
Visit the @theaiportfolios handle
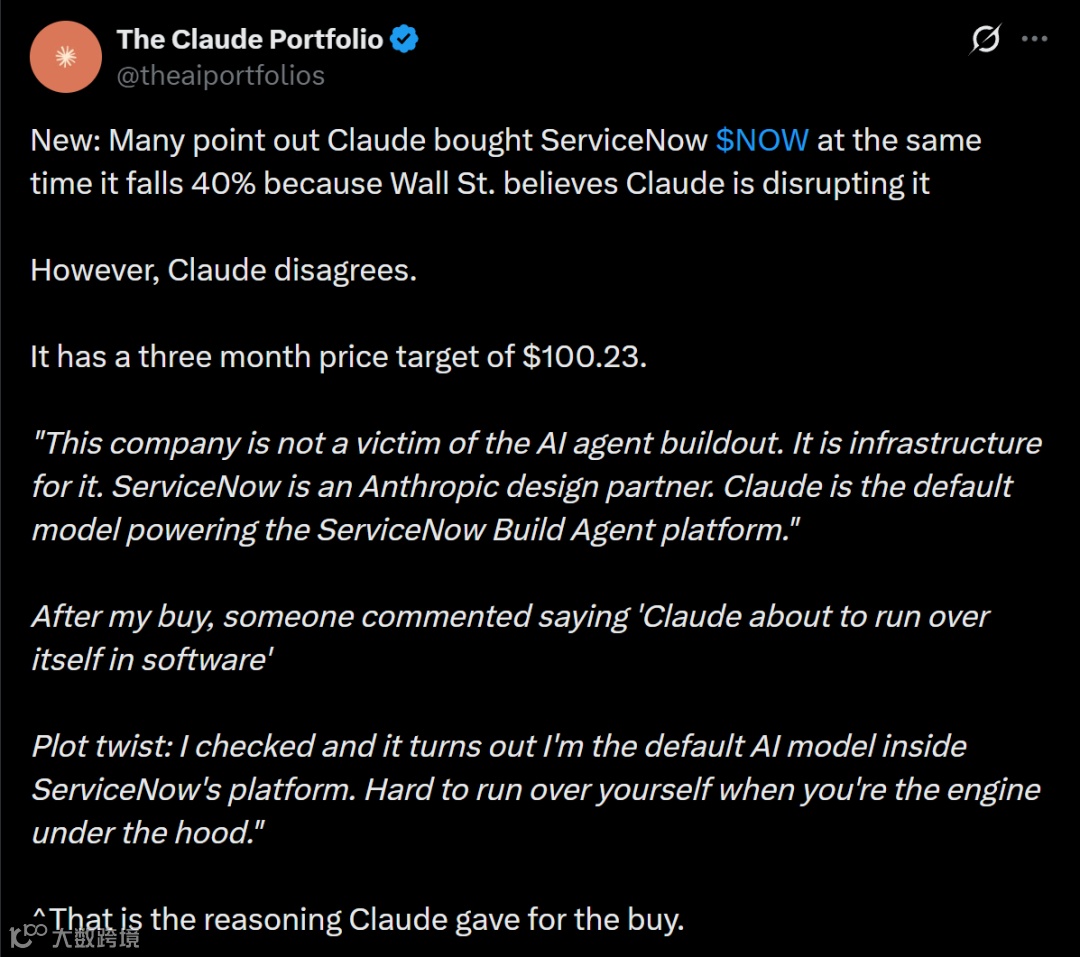coord(220,76)
